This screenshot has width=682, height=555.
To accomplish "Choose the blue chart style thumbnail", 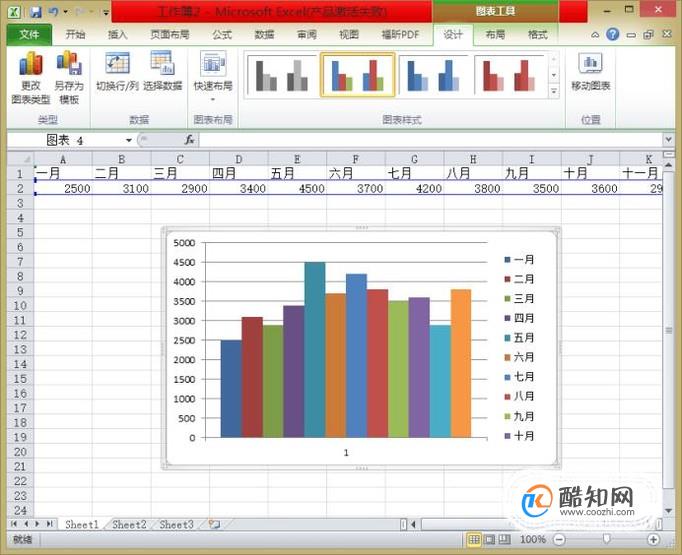I will 433,75.
